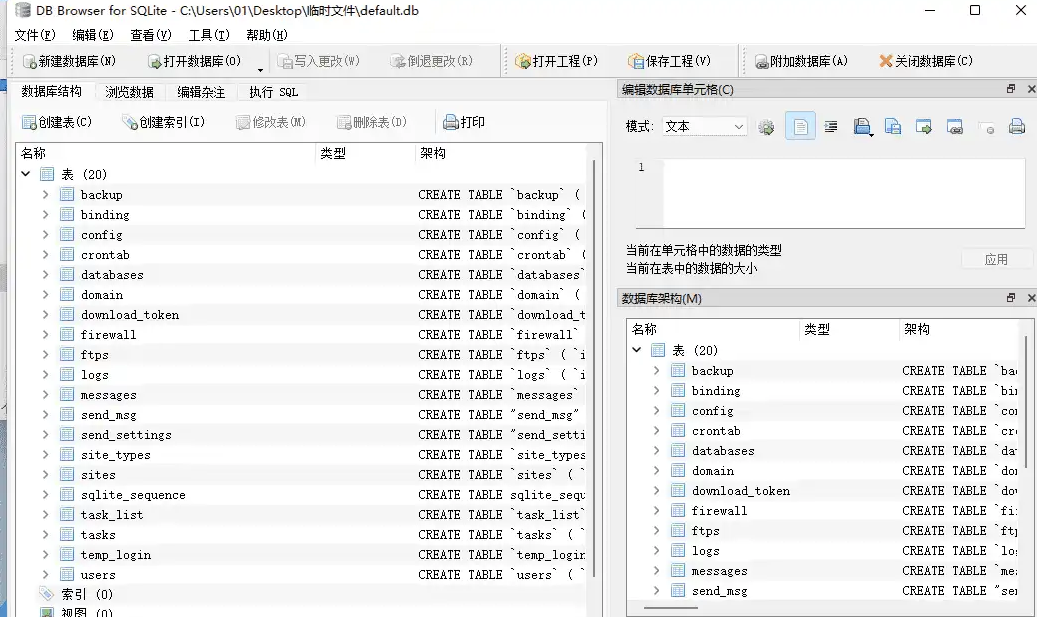The width and height of the screenshot is (1037, 617).
Task: Set the current cell value to NULL
Action: coord(985,126)
